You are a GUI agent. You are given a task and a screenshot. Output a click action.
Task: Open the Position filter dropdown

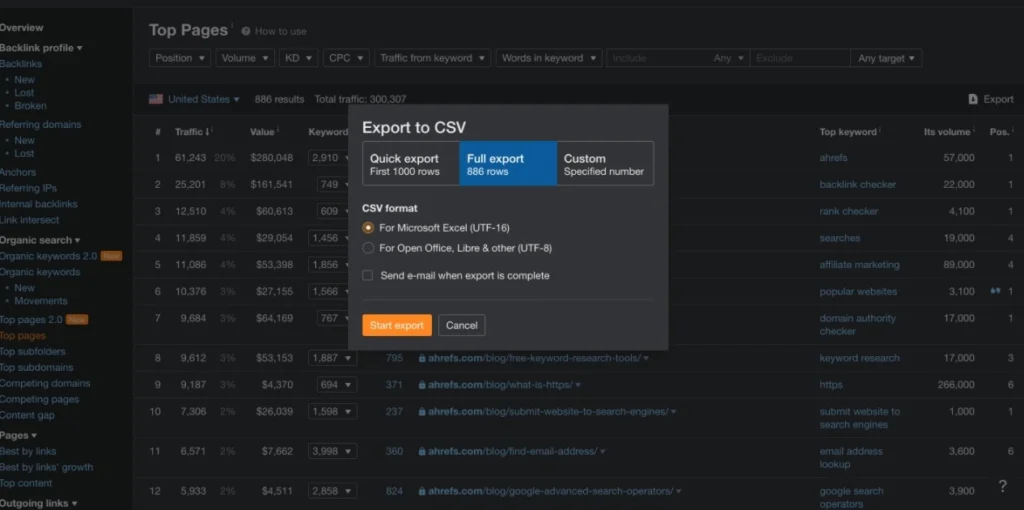[181, 58]
